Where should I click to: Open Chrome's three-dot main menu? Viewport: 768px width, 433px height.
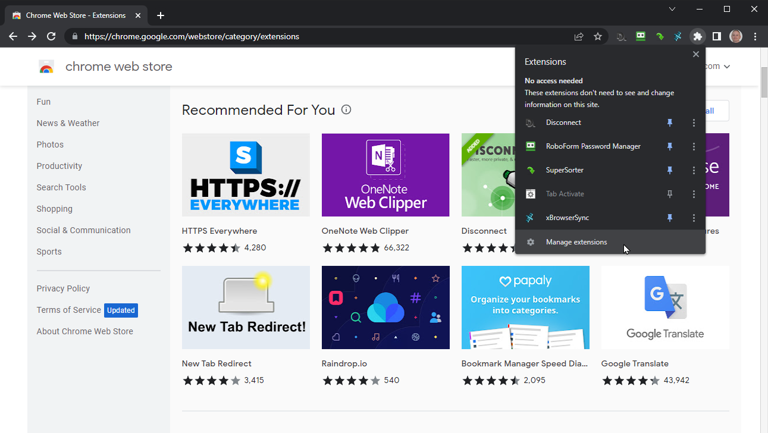point(755,36)
